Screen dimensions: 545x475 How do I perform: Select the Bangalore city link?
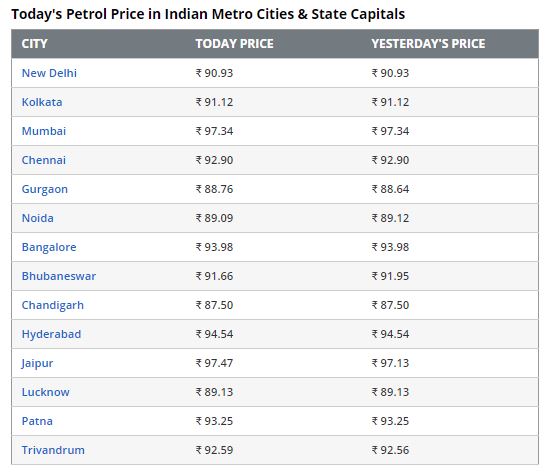tap(49, 247)
